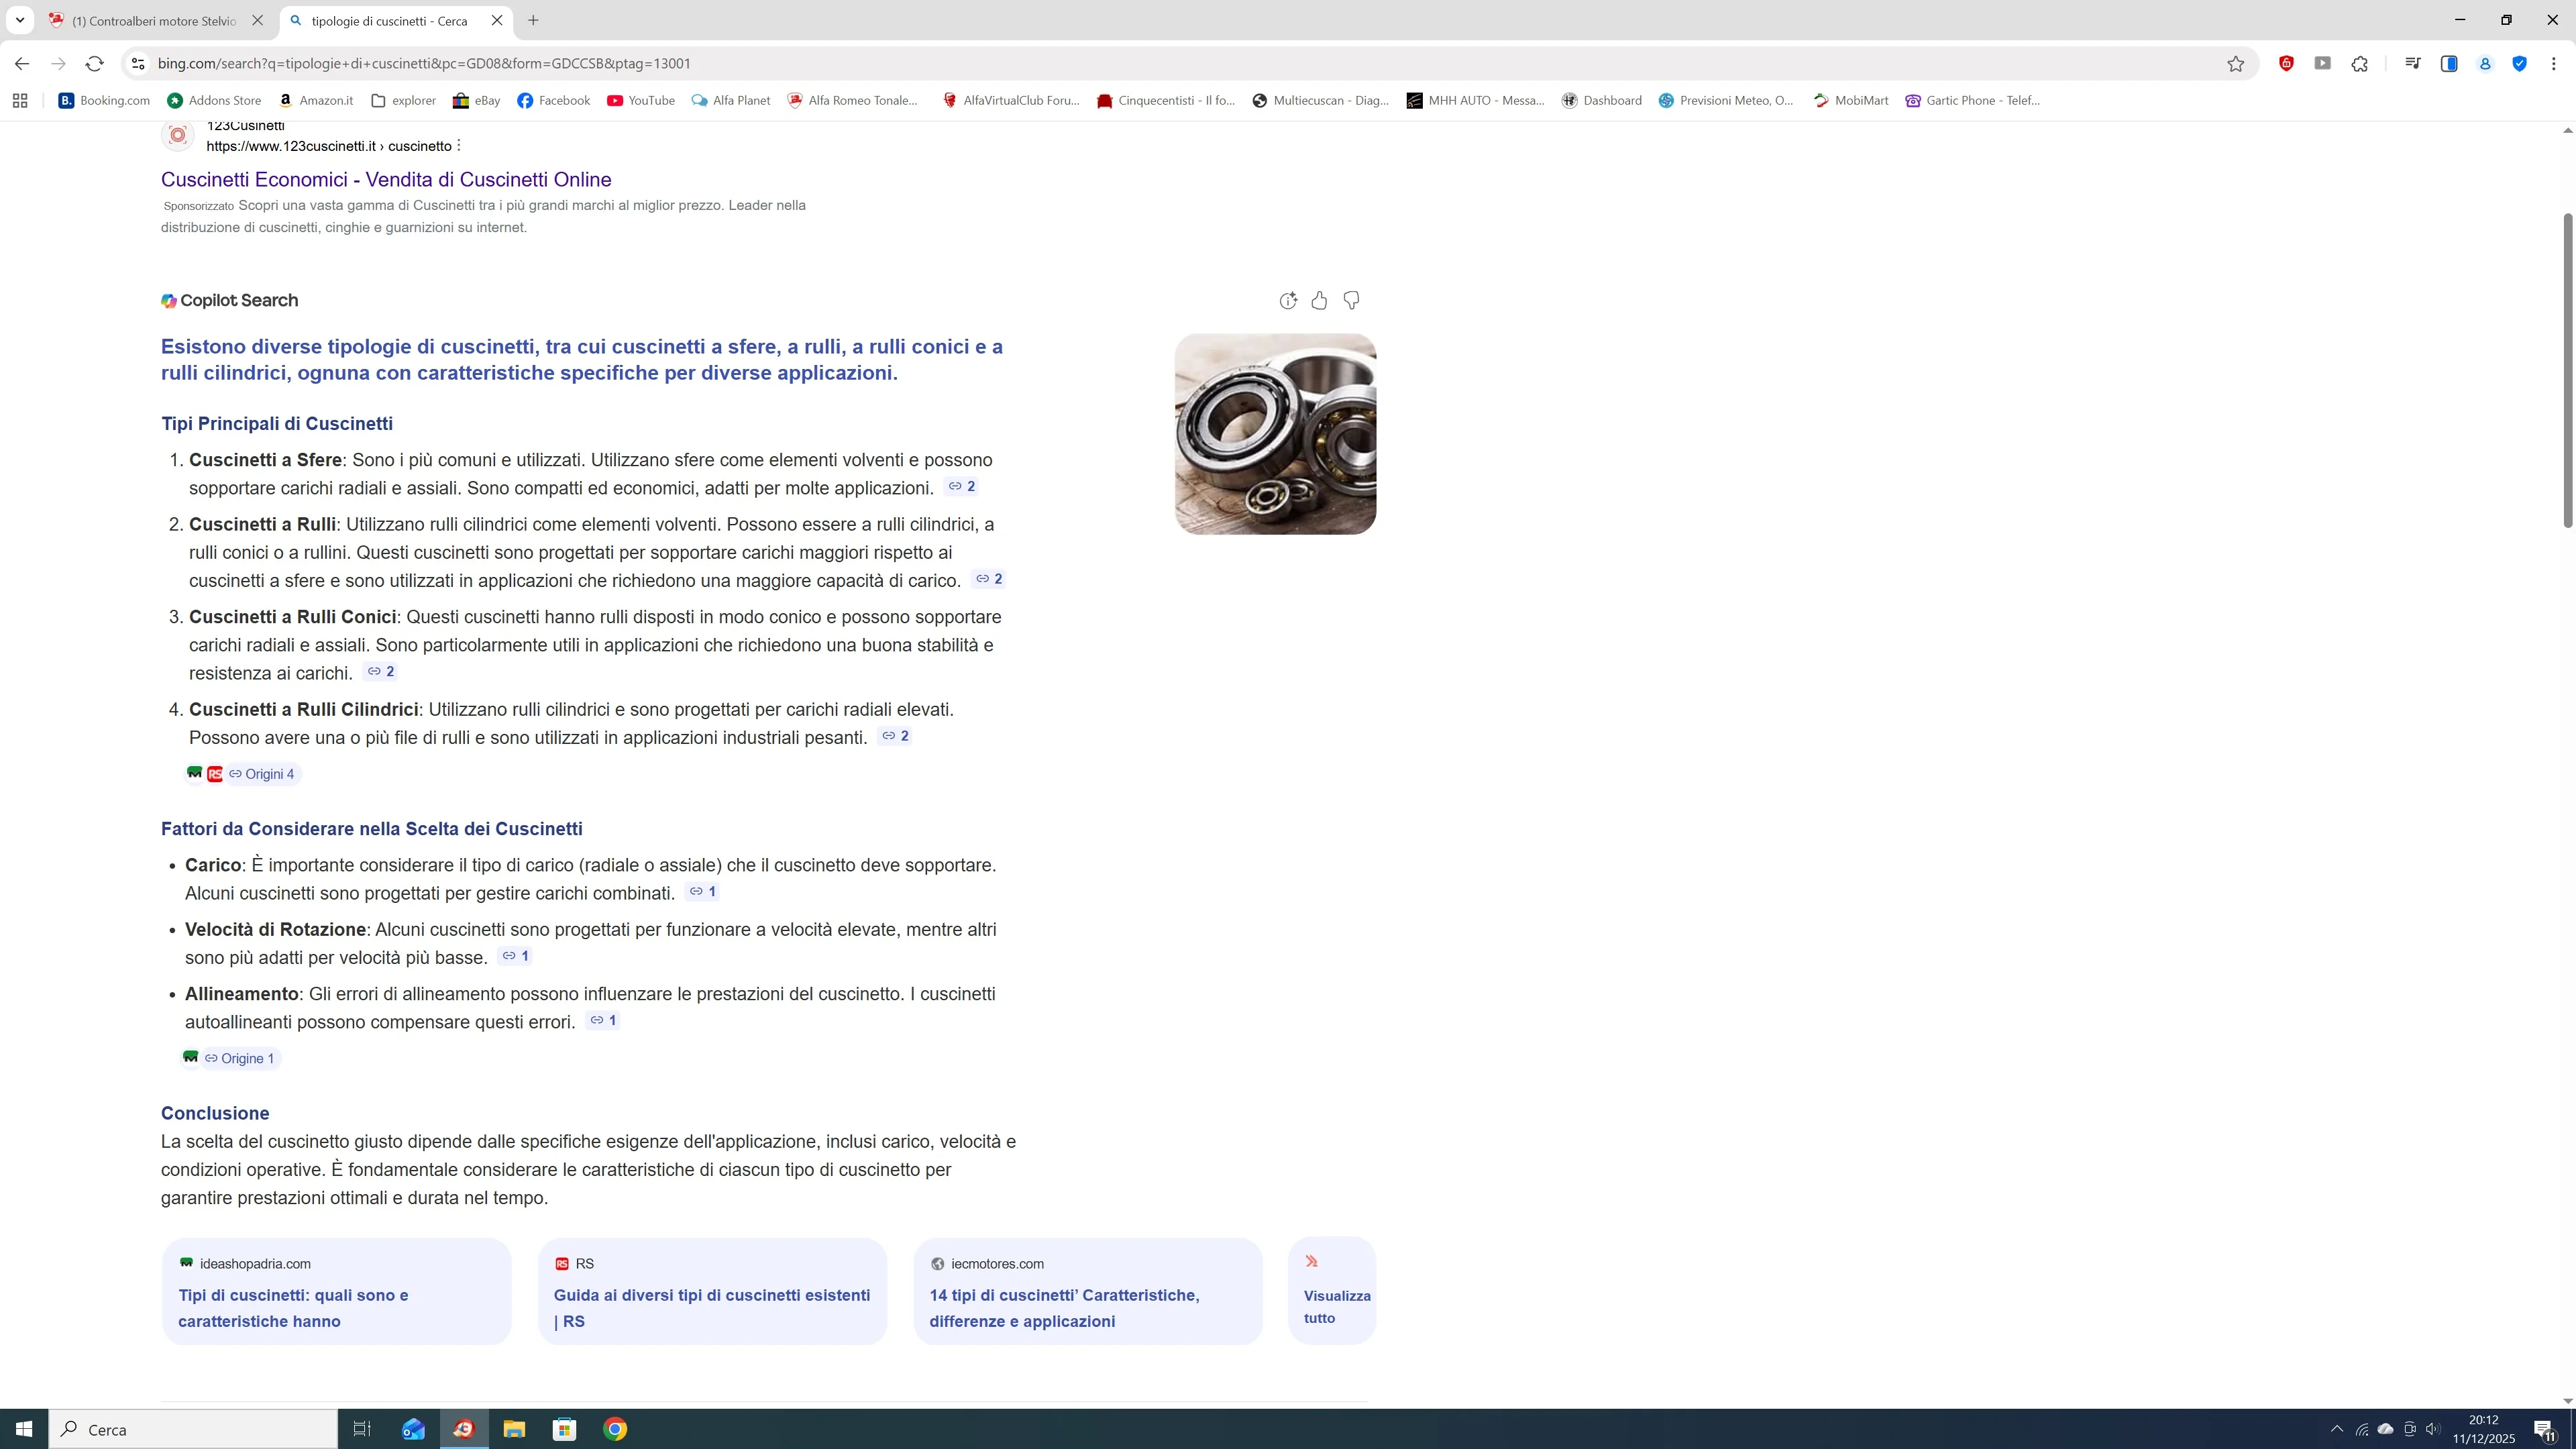Reload the current page

click(x=94, y=63)
